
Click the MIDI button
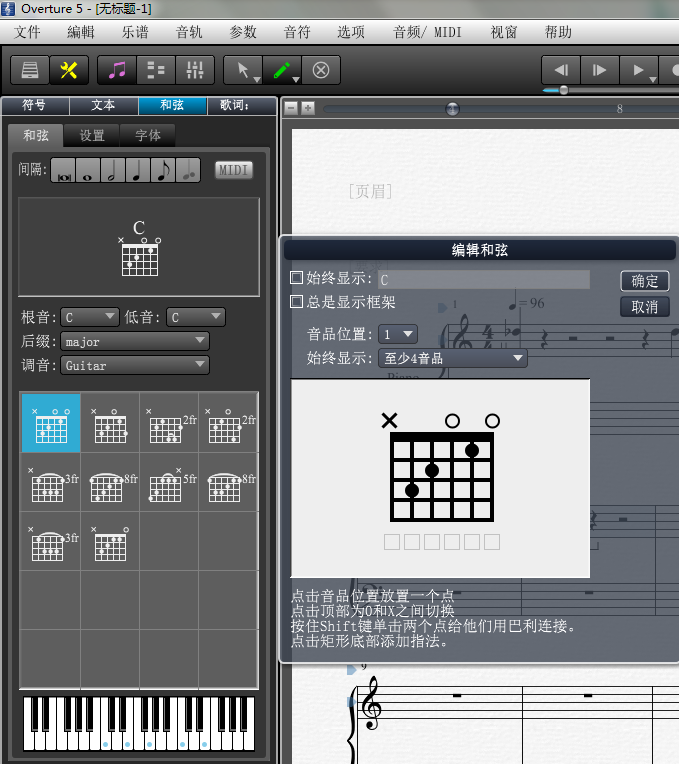pos(234,170)
